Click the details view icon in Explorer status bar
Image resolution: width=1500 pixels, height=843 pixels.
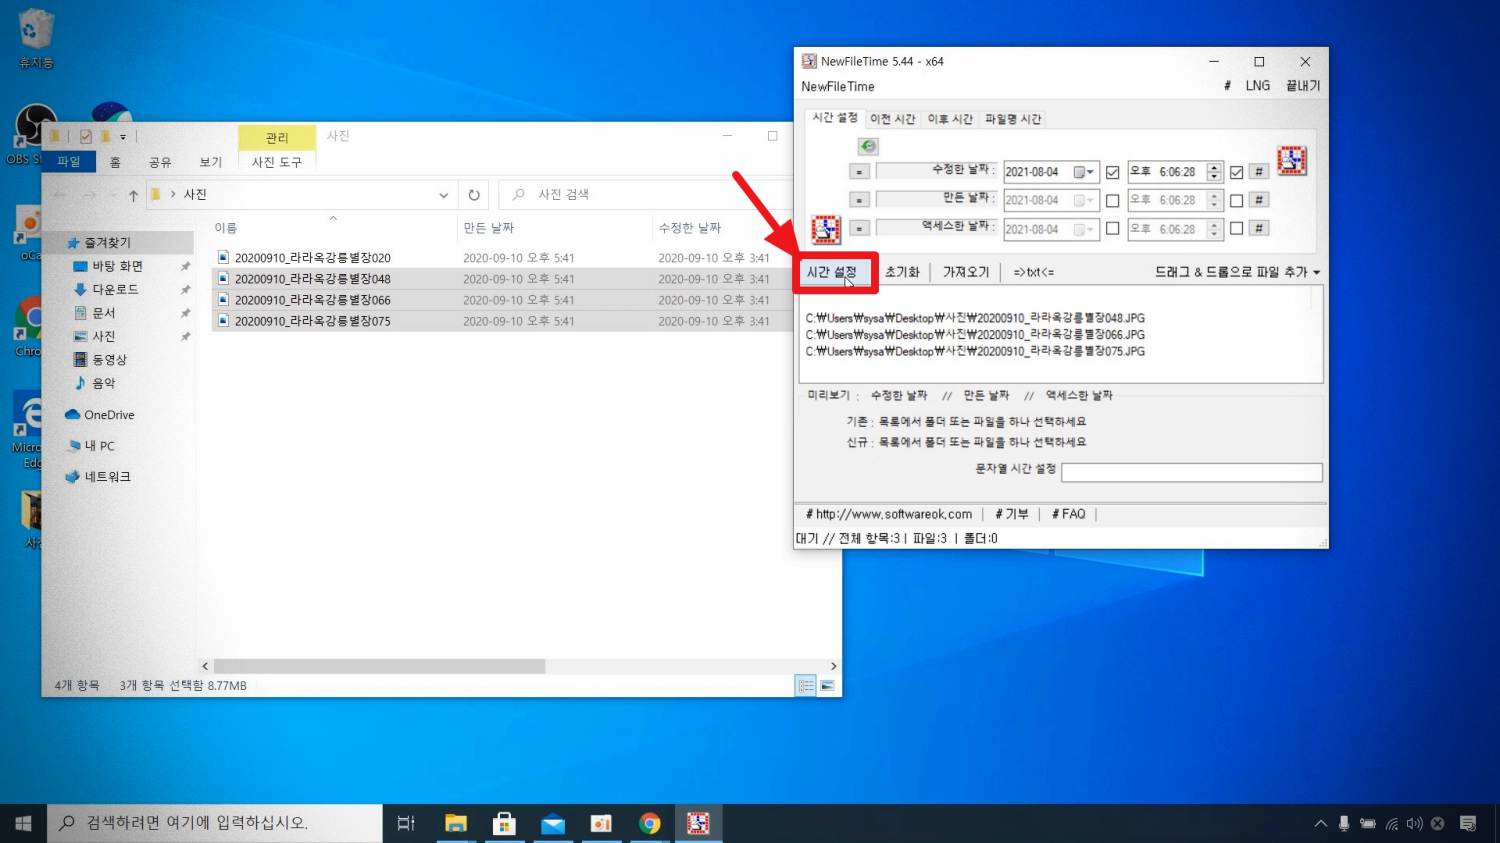pyautogui.click(x=806, y=686)
